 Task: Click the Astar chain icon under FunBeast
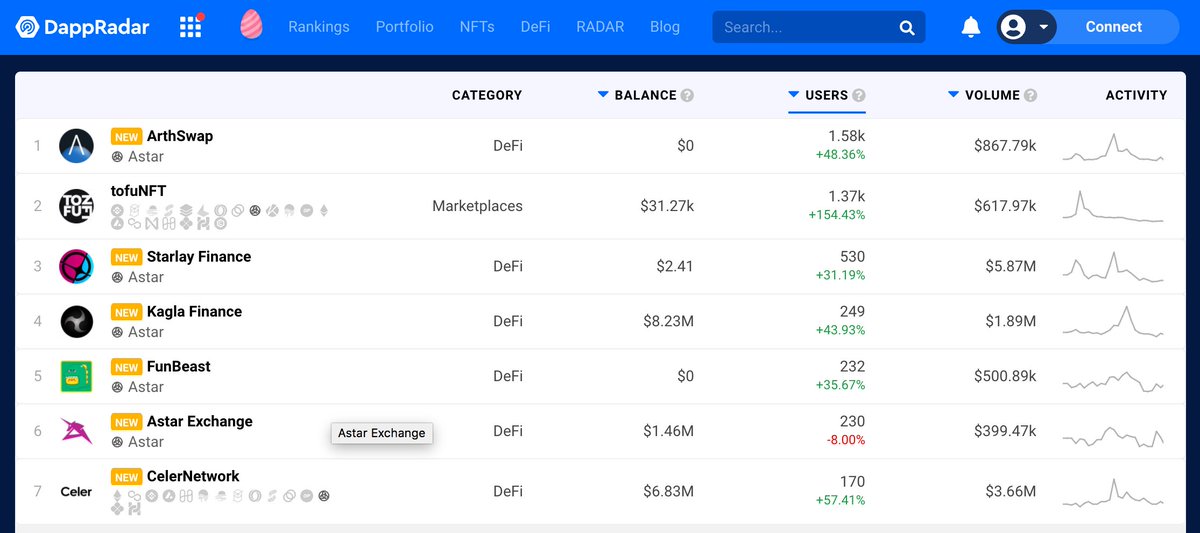[x=117, y=387]
